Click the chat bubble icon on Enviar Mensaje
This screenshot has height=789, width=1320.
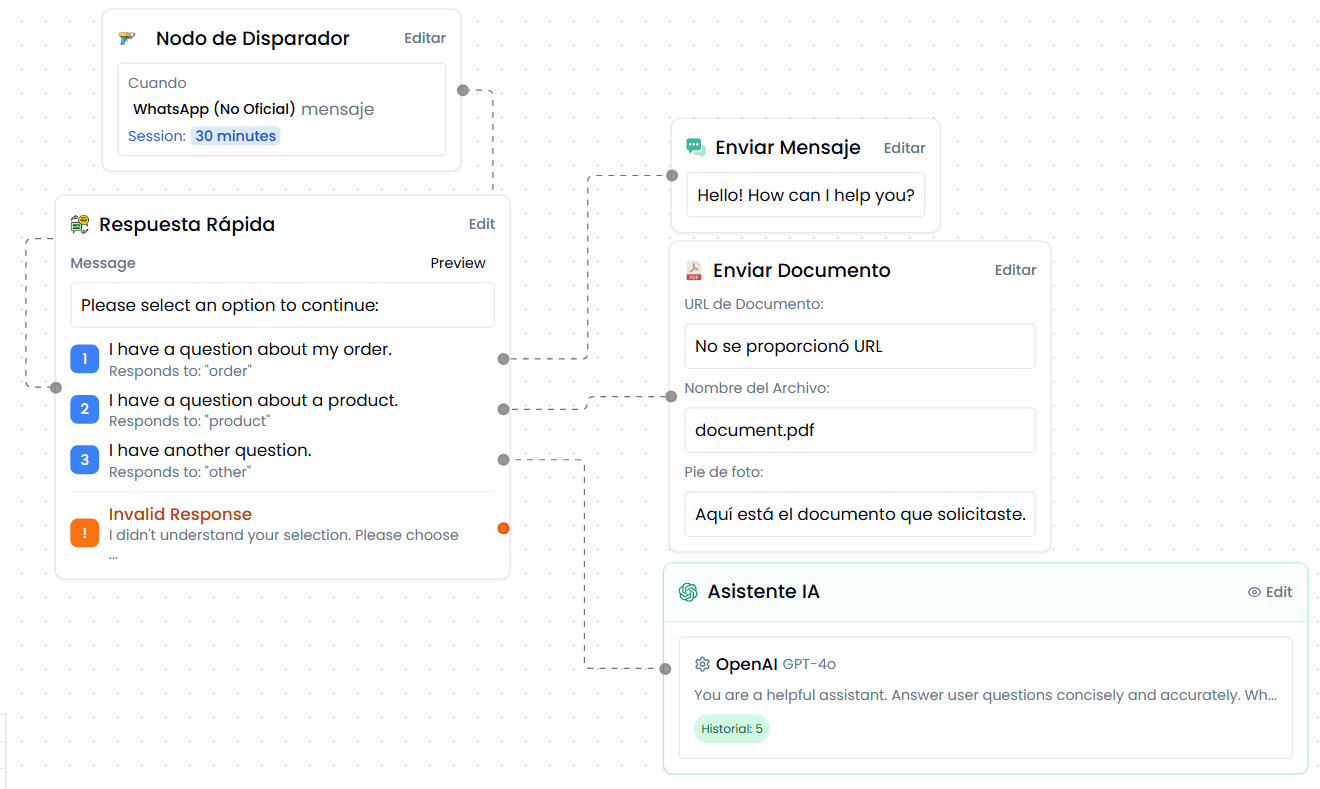point(695,148)
